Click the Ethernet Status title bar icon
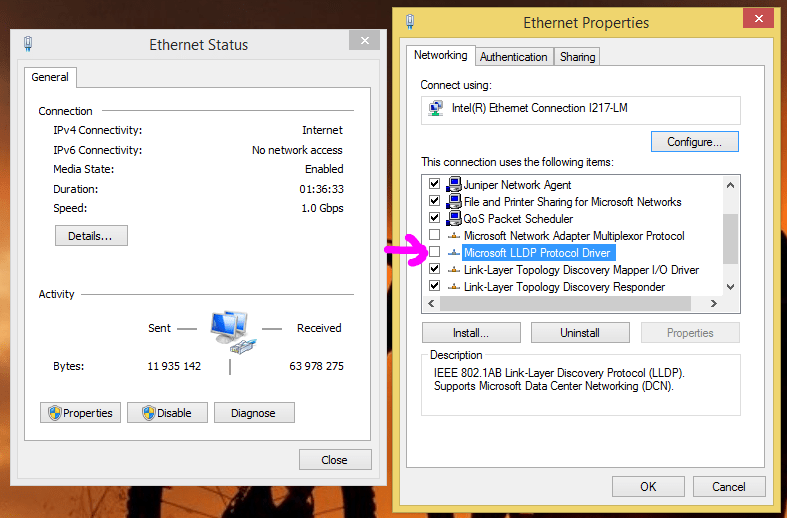The width and height of the screenshot is (787, 518). 28,44
